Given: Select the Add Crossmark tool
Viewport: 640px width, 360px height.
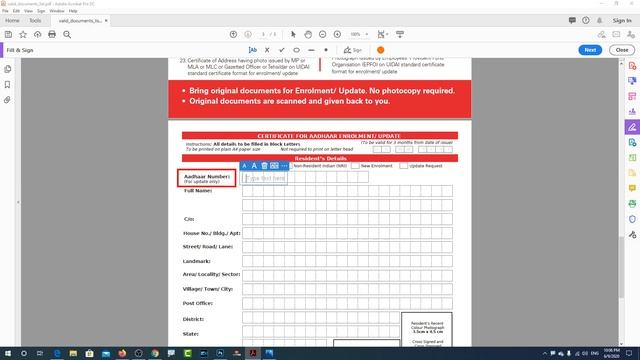Looking at the screenshot, I should pyautogui.click(x=267, y=50).
